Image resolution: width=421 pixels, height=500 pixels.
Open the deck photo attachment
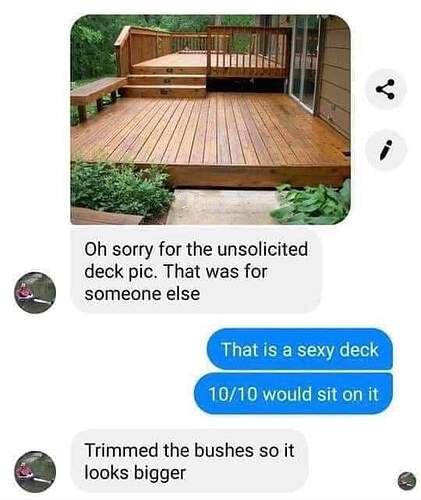click(210, 120)
